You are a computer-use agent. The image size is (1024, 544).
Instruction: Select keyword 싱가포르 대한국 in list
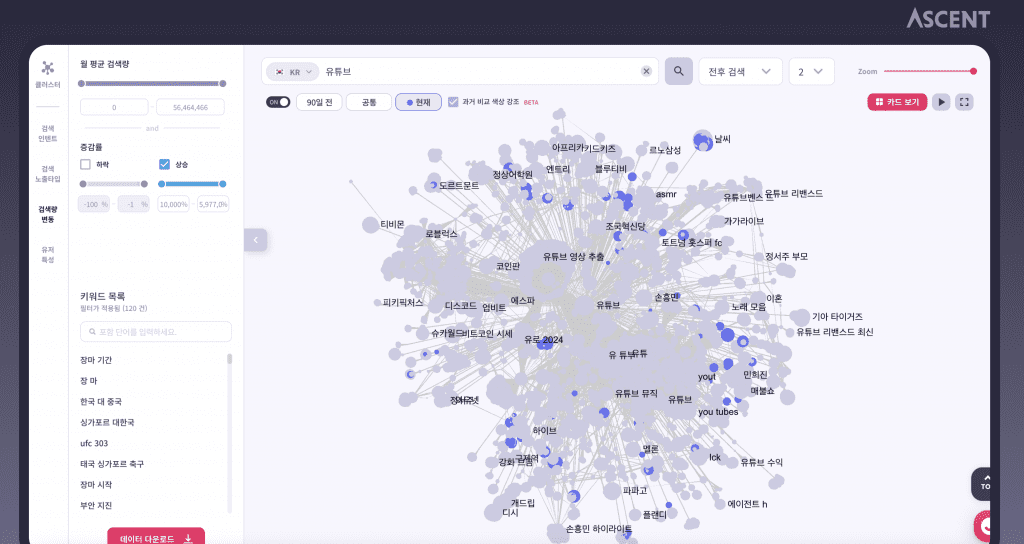(x=107, y=423)
